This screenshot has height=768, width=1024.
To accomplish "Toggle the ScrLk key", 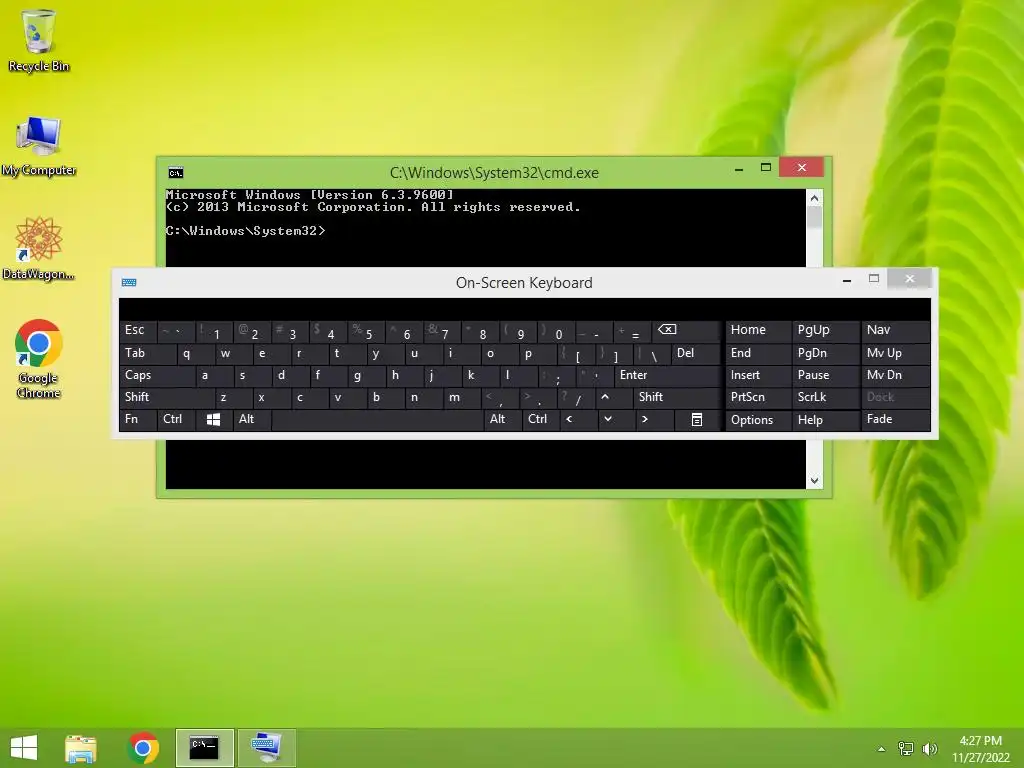I will 825,397.
